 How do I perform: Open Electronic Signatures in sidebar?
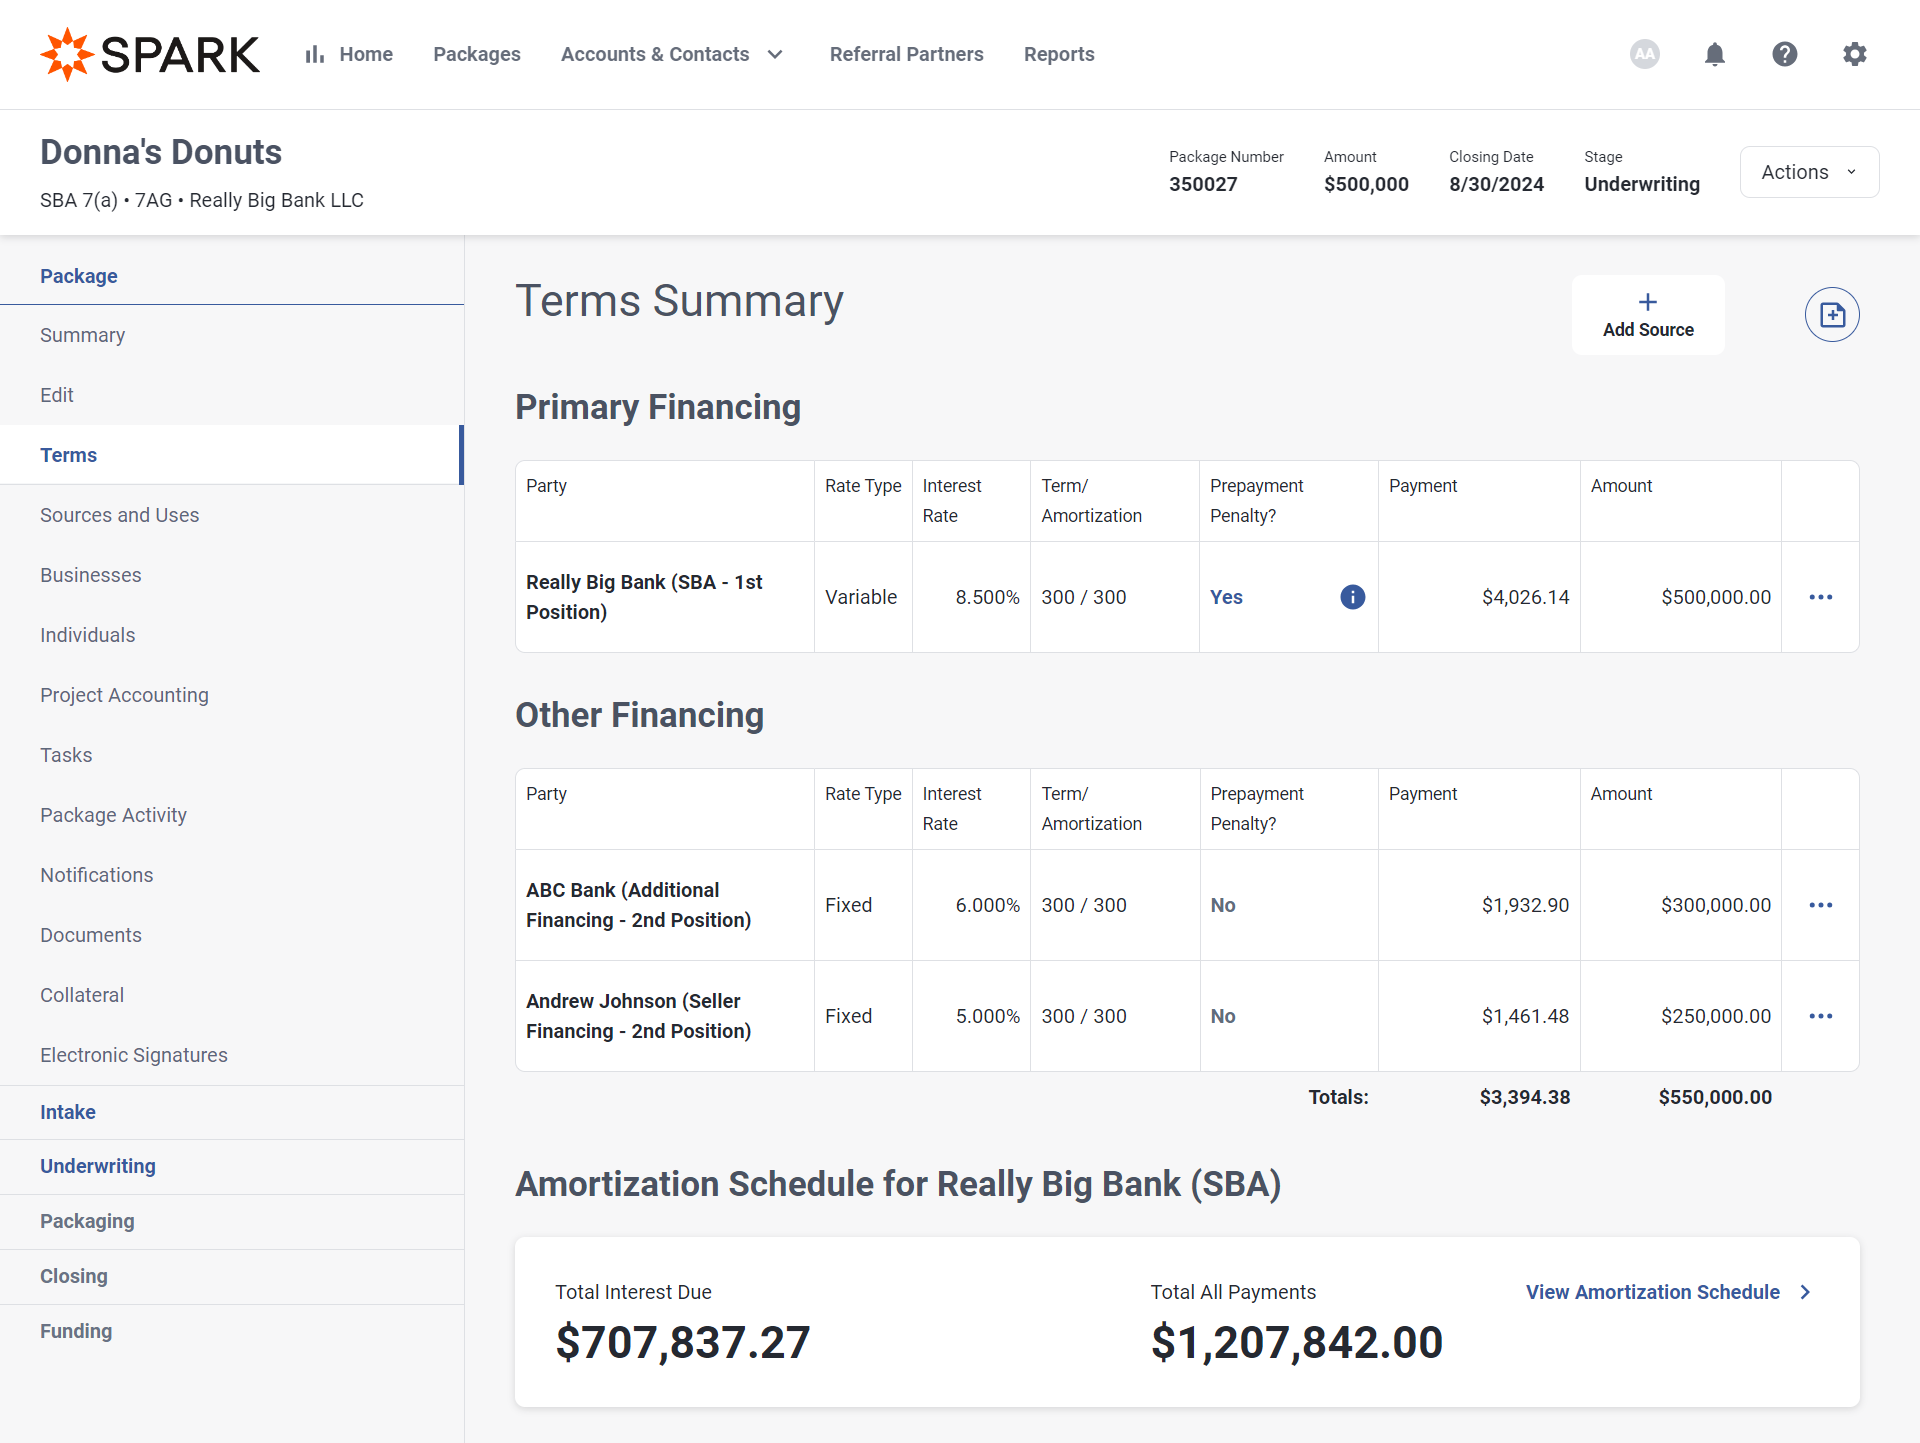(232, 1055)
